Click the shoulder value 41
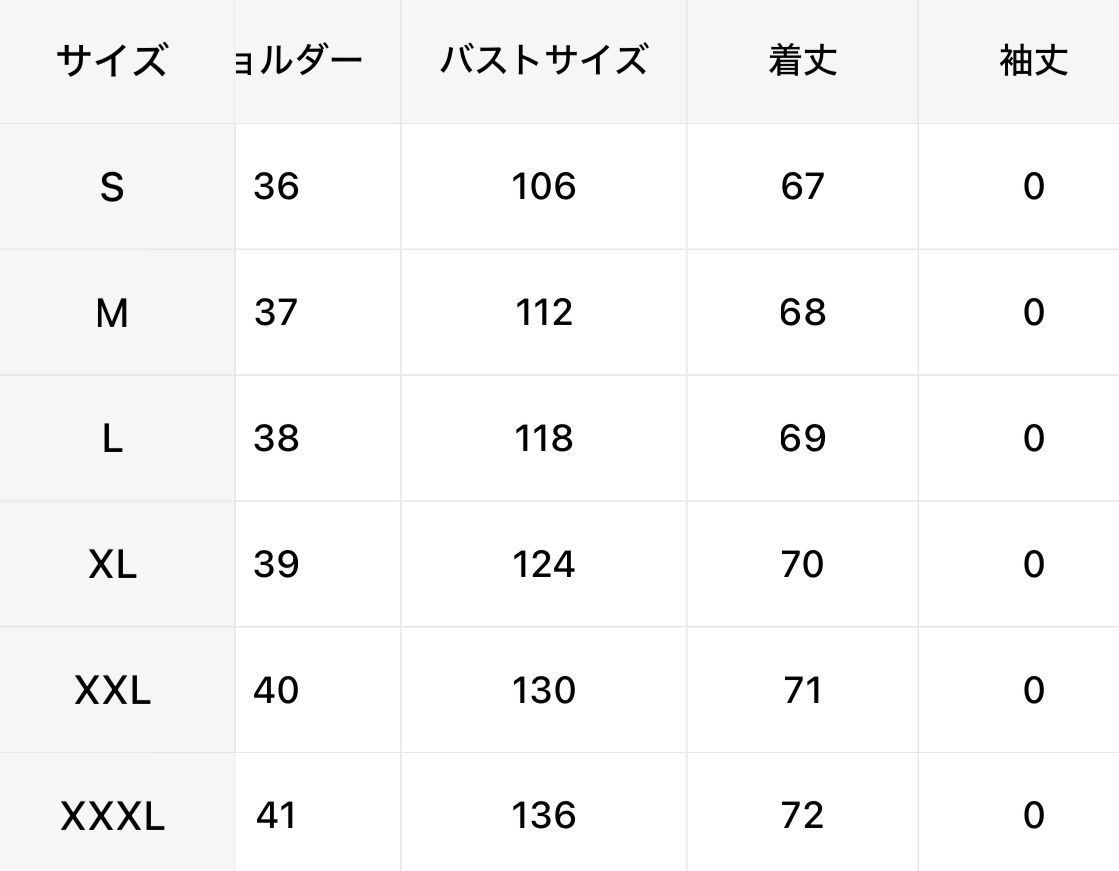This screenshot has width=1119, height=871. click(x=276, y=817)
